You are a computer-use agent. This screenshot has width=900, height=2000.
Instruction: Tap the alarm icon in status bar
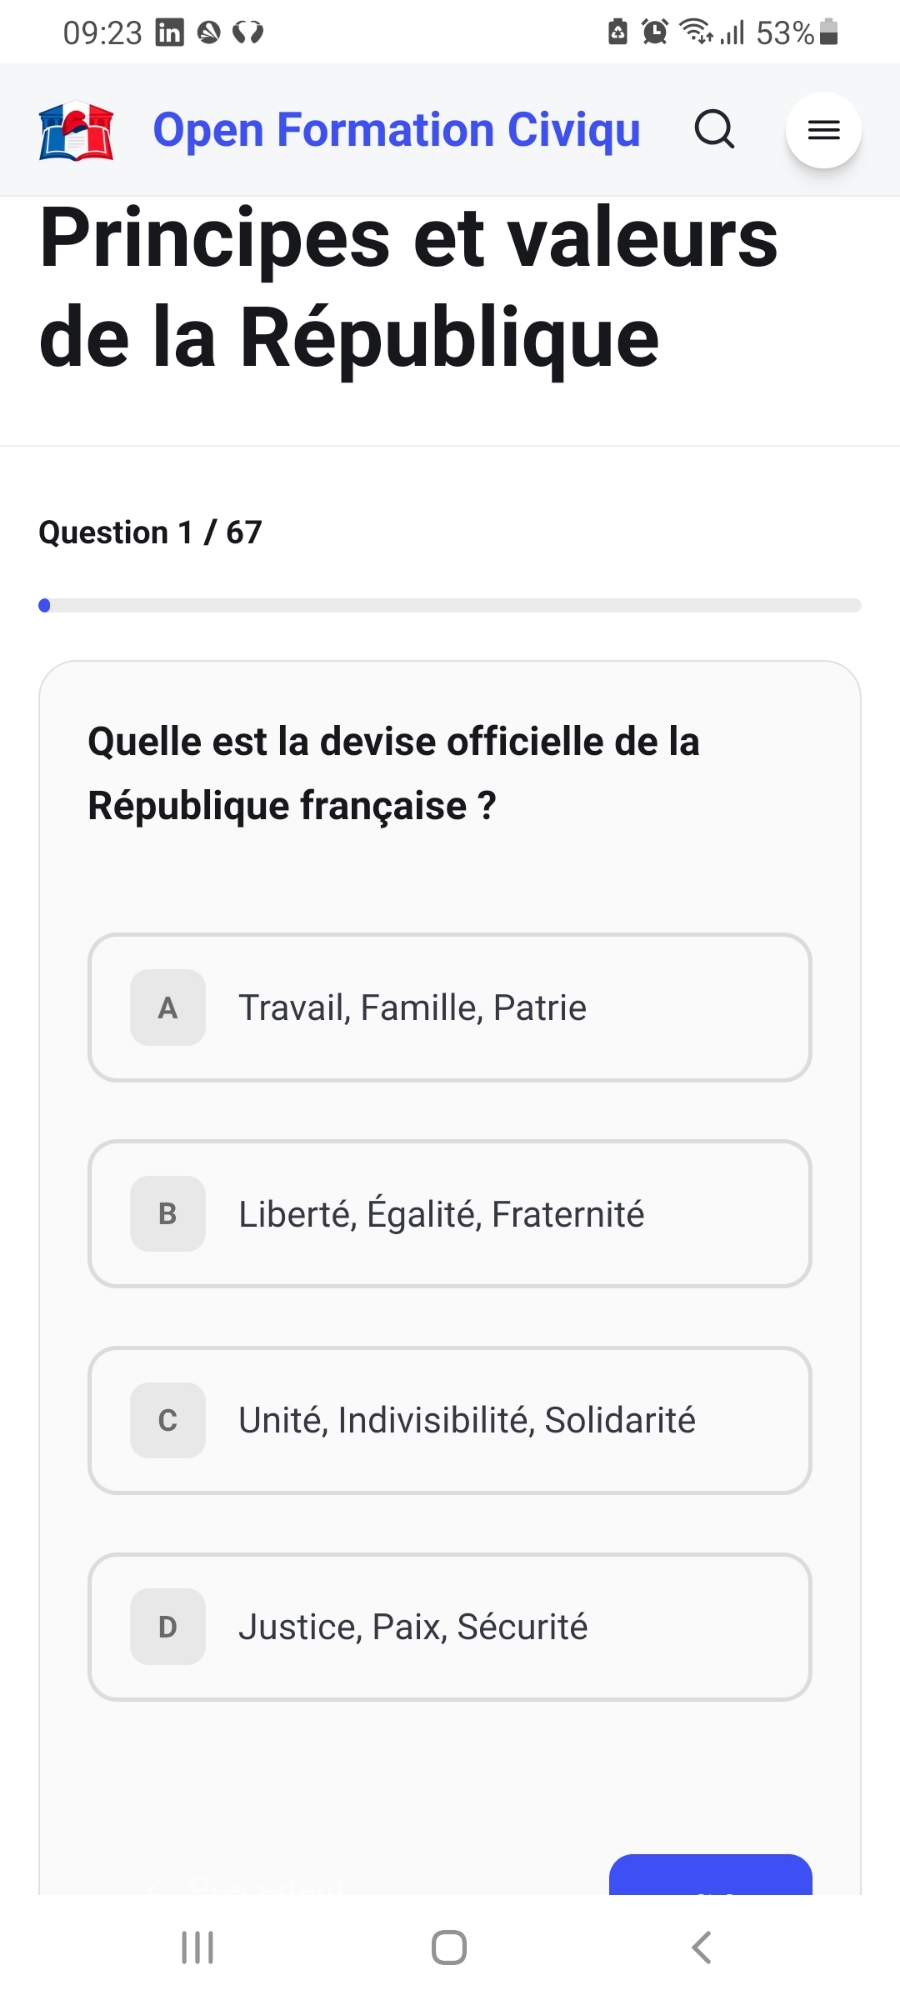click(x=655, y=32)
